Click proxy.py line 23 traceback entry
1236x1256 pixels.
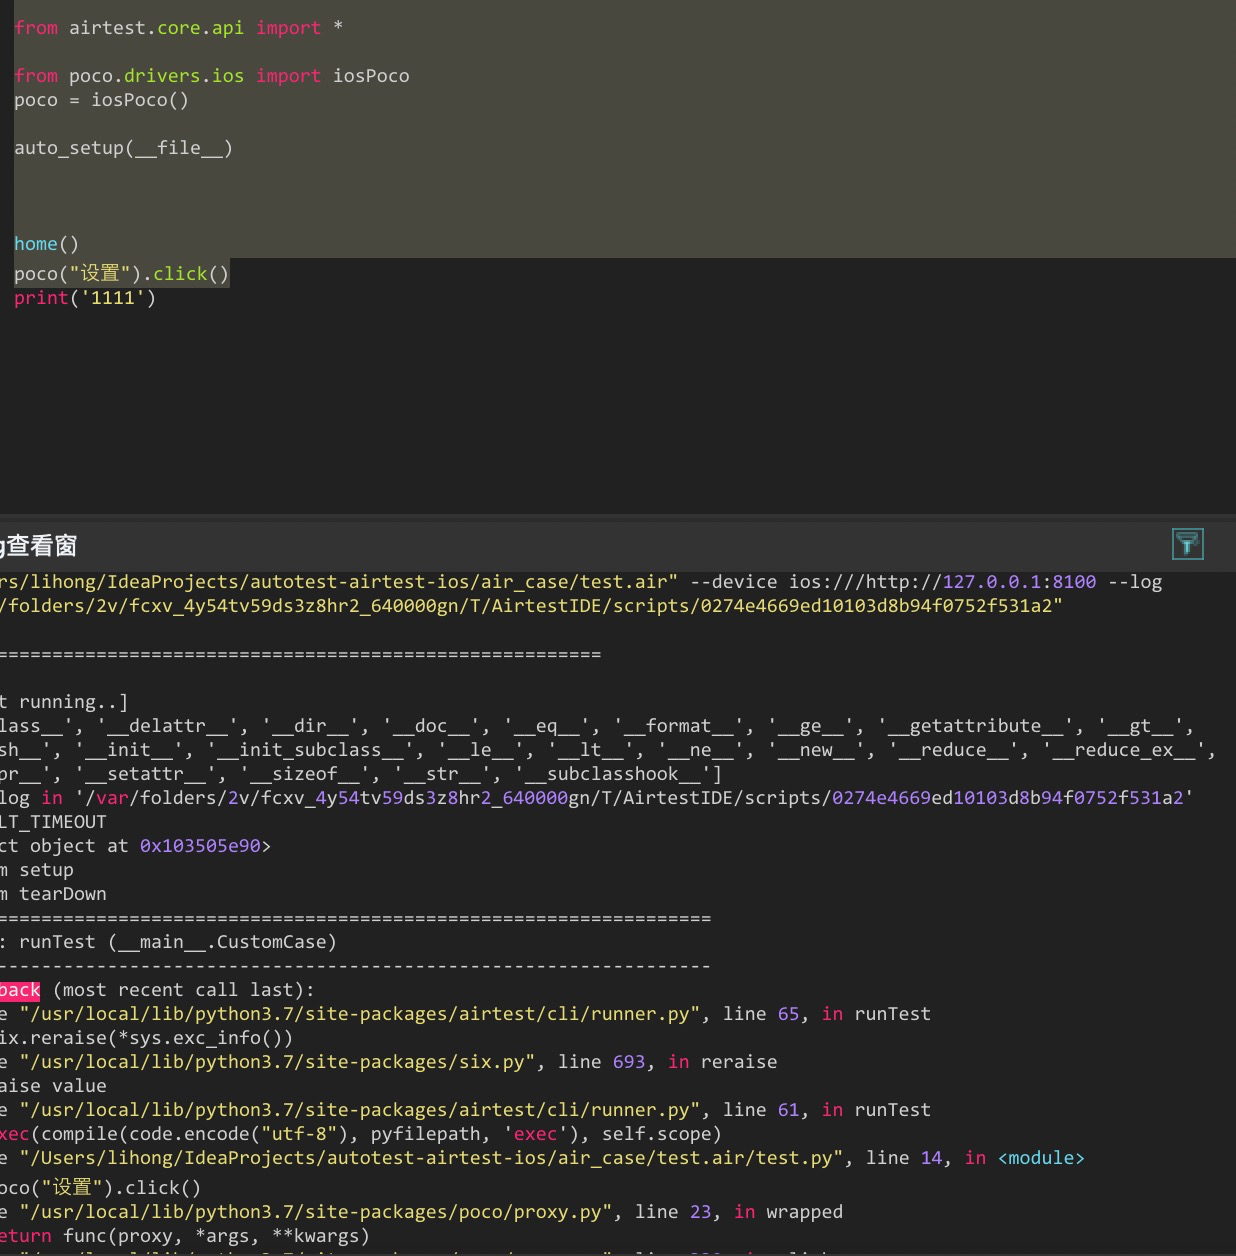coord(421,1212)
